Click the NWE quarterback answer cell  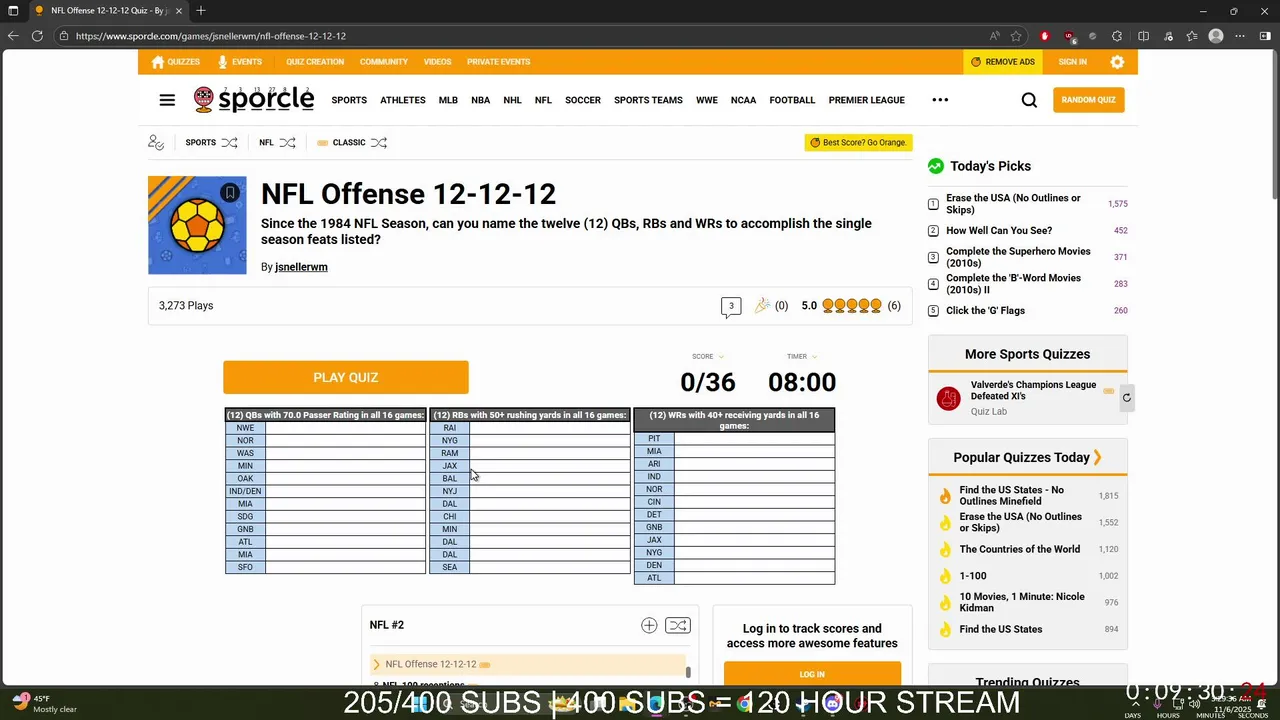[346, 428]
